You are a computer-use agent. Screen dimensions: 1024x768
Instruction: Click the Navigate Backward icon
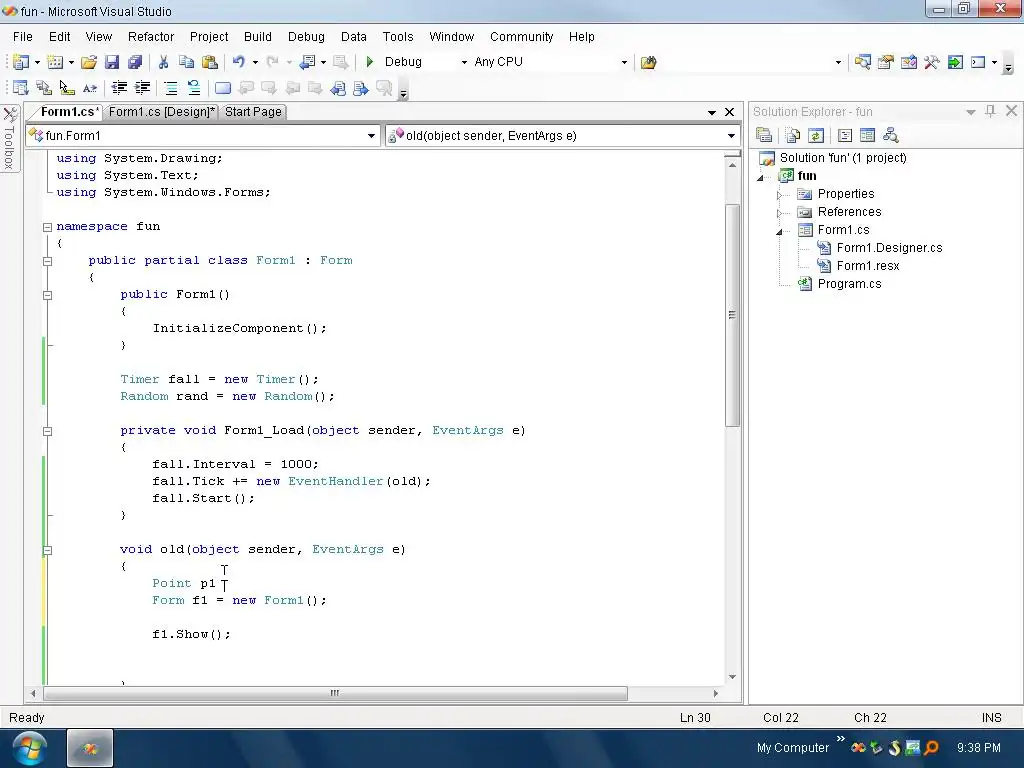click(x=307, y=62)
